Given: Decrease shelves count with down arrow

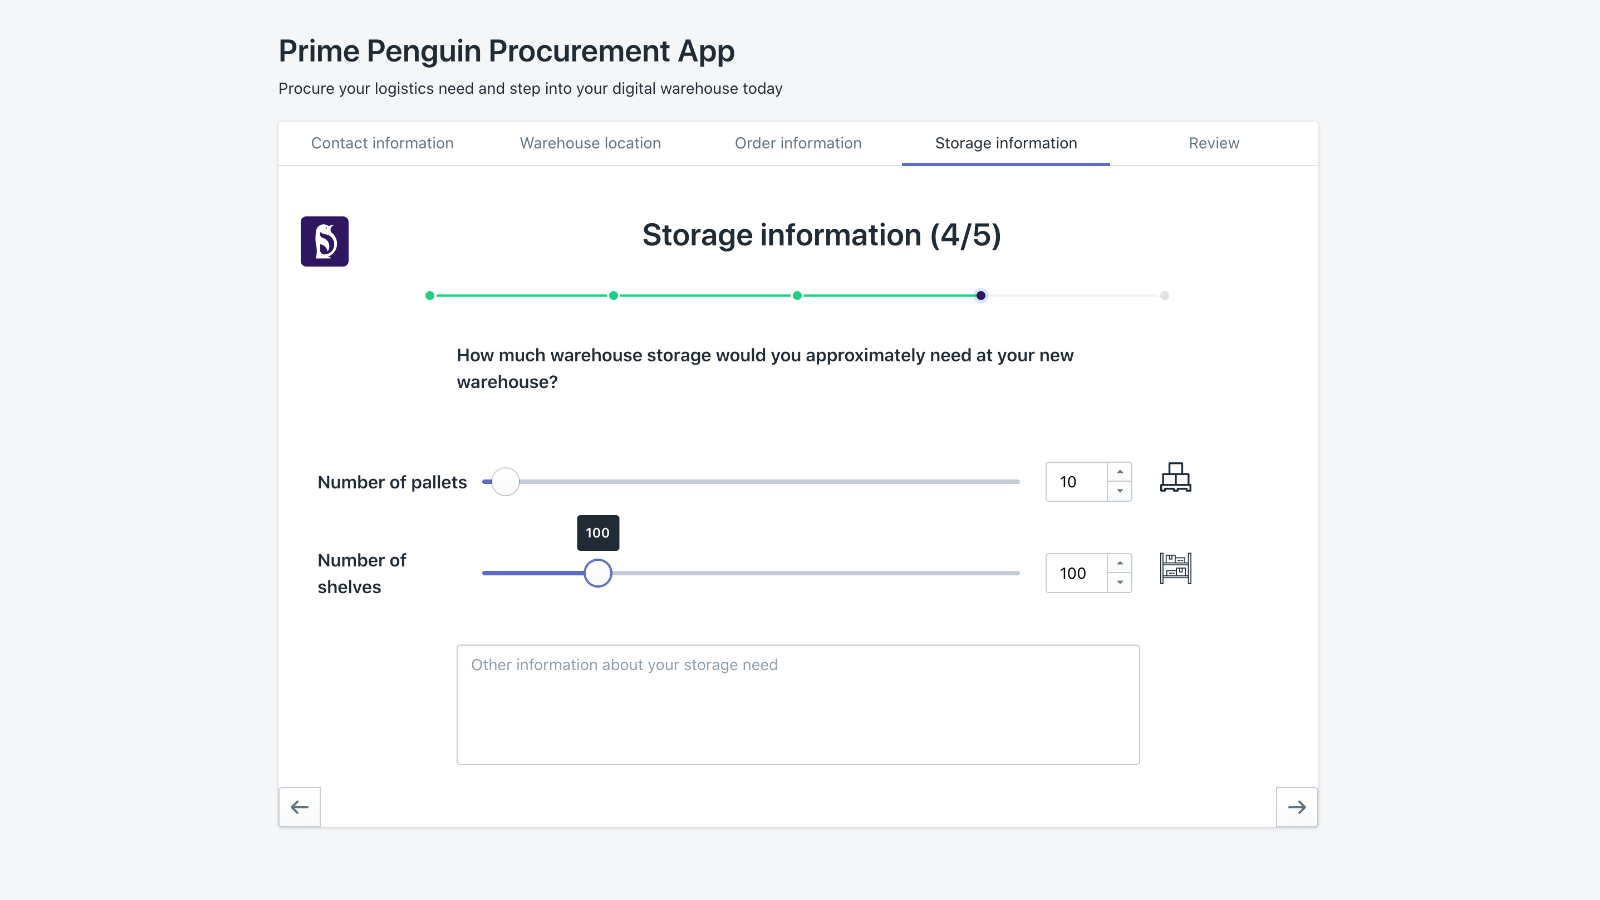Looking at the screenshot, I should tap(1120, 582).
